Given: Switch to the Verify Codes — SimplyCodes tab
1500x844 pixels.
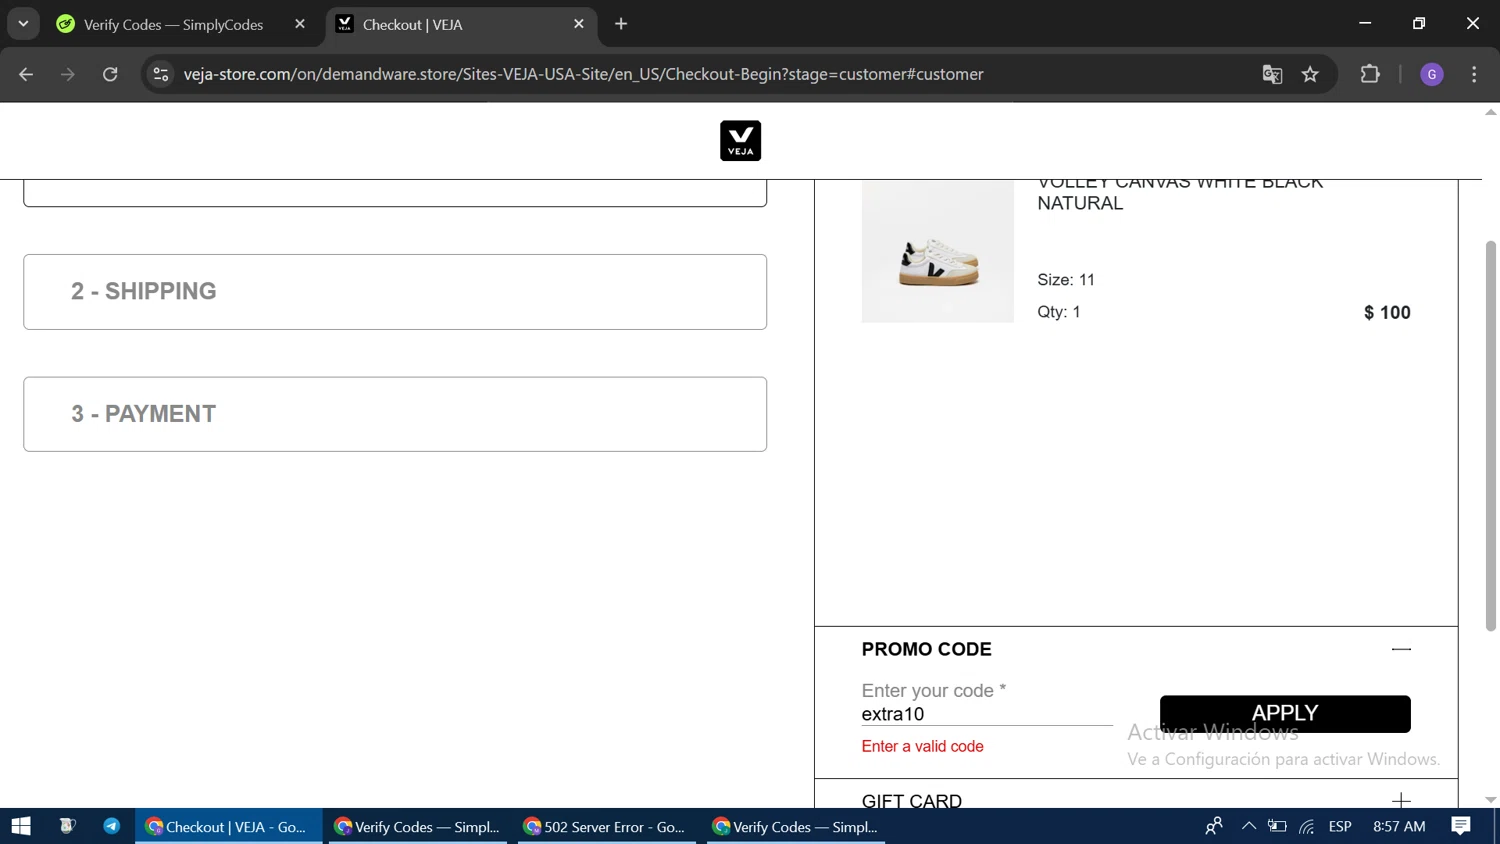Looking at the screenshot, I should coord(182,24).
